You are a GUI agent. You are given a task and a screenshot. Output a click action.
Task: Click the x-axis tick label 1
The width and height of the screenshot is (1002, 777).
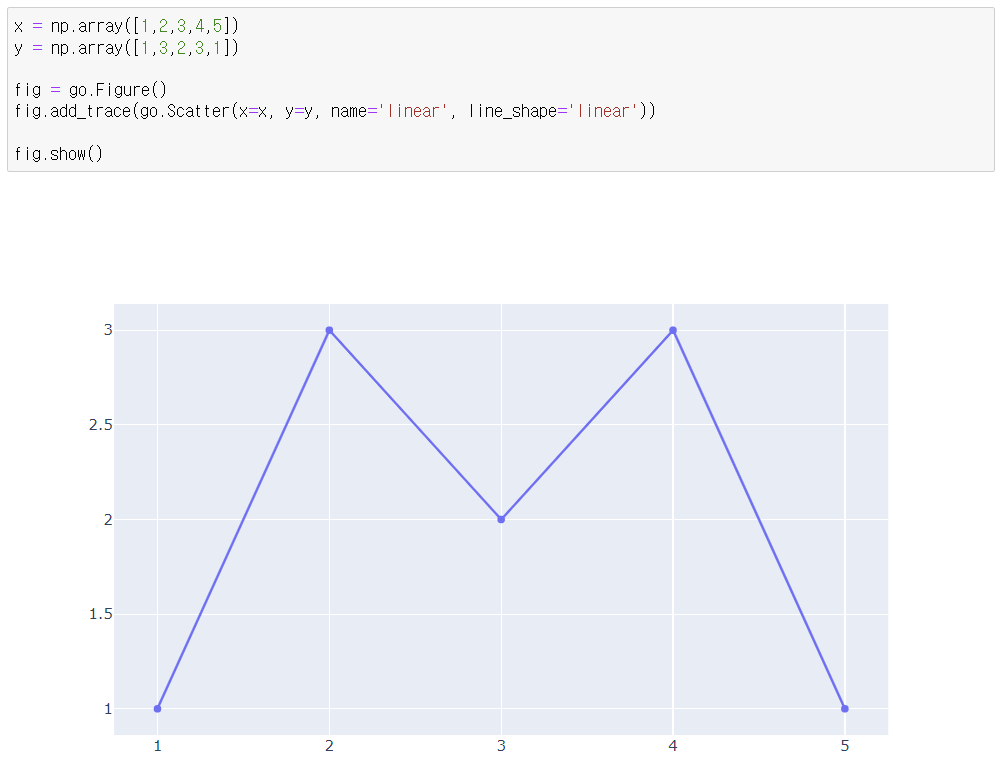point(157,746)
